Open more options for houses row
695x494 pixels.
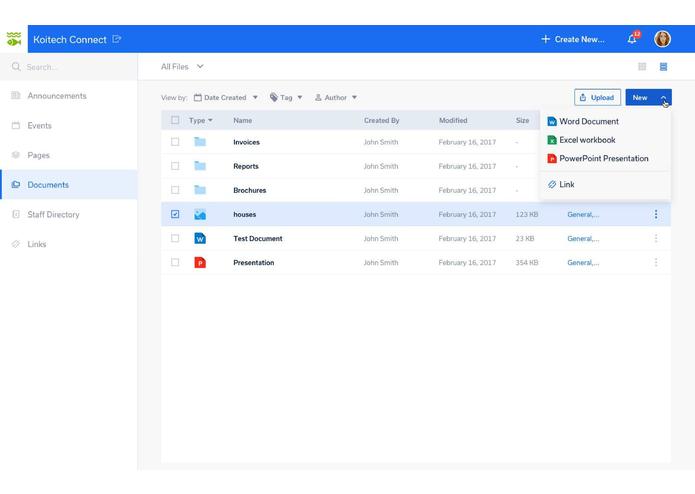coord(656,214)
